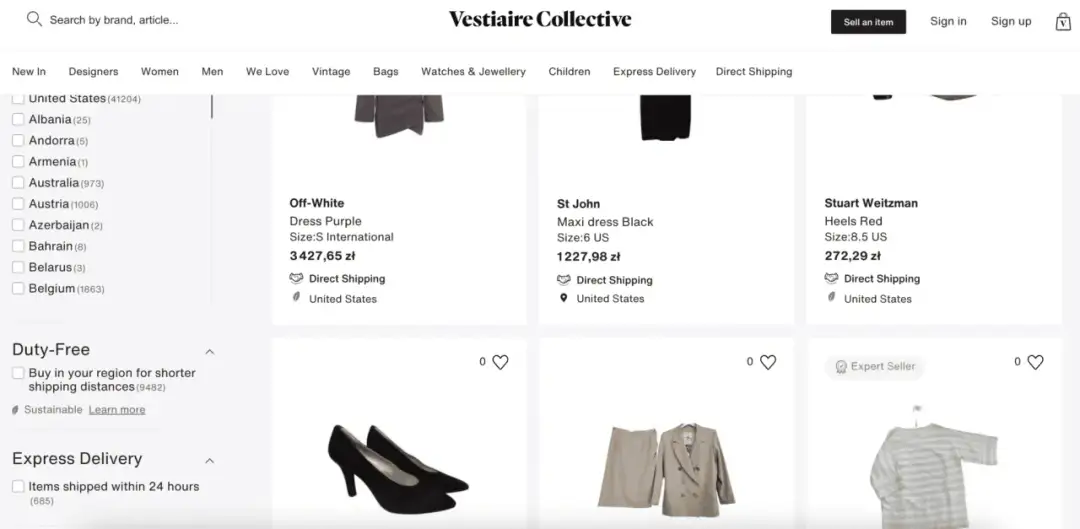The image size is (1080, 529).
Task: Collapse the Duty-Free filter section
Action: tap(210, 351)
